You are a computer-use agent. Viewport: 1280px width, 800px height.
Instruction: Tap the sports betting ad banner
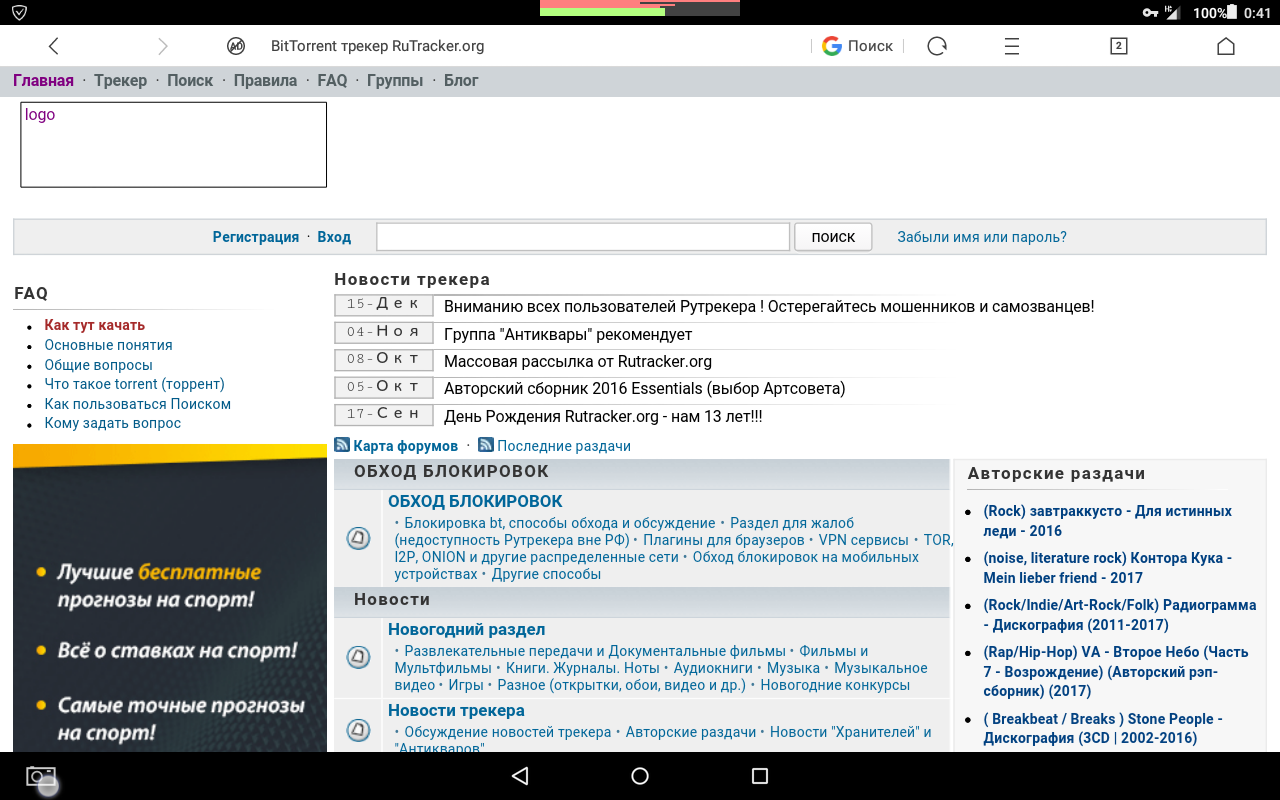tap(170, 598)
